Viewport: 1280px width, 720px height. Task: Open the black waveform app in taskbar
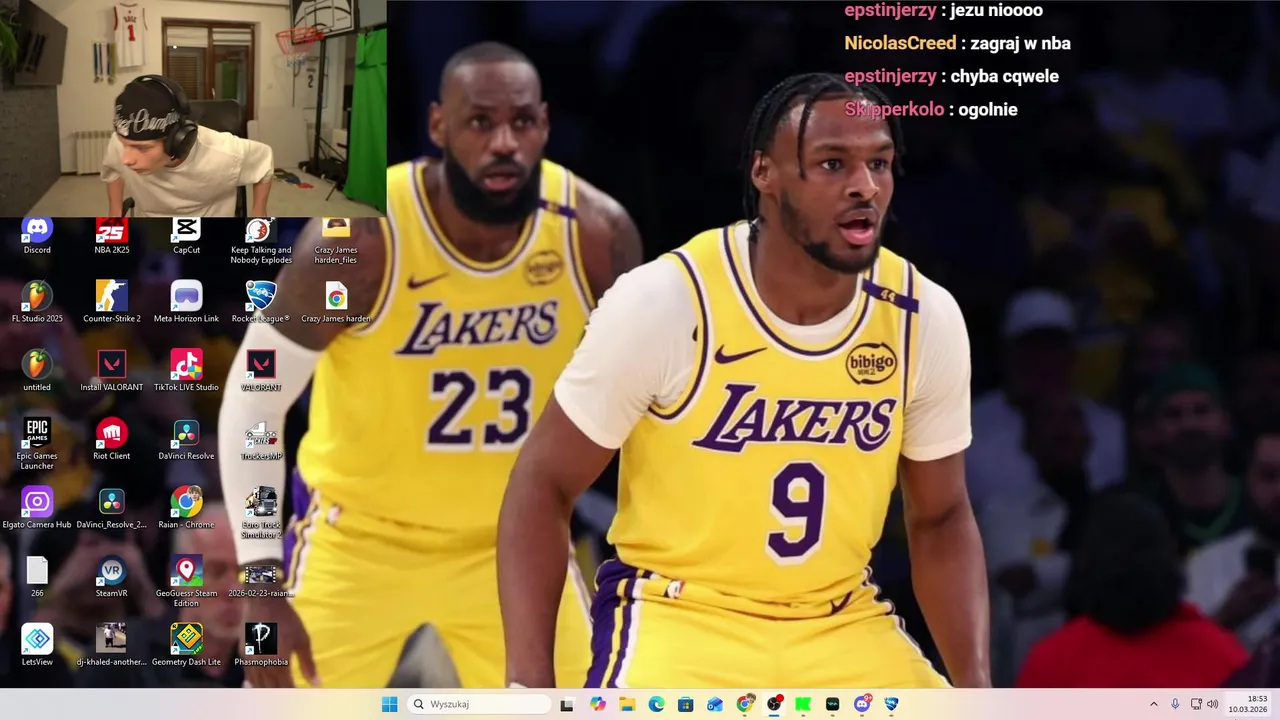point(833,704)
